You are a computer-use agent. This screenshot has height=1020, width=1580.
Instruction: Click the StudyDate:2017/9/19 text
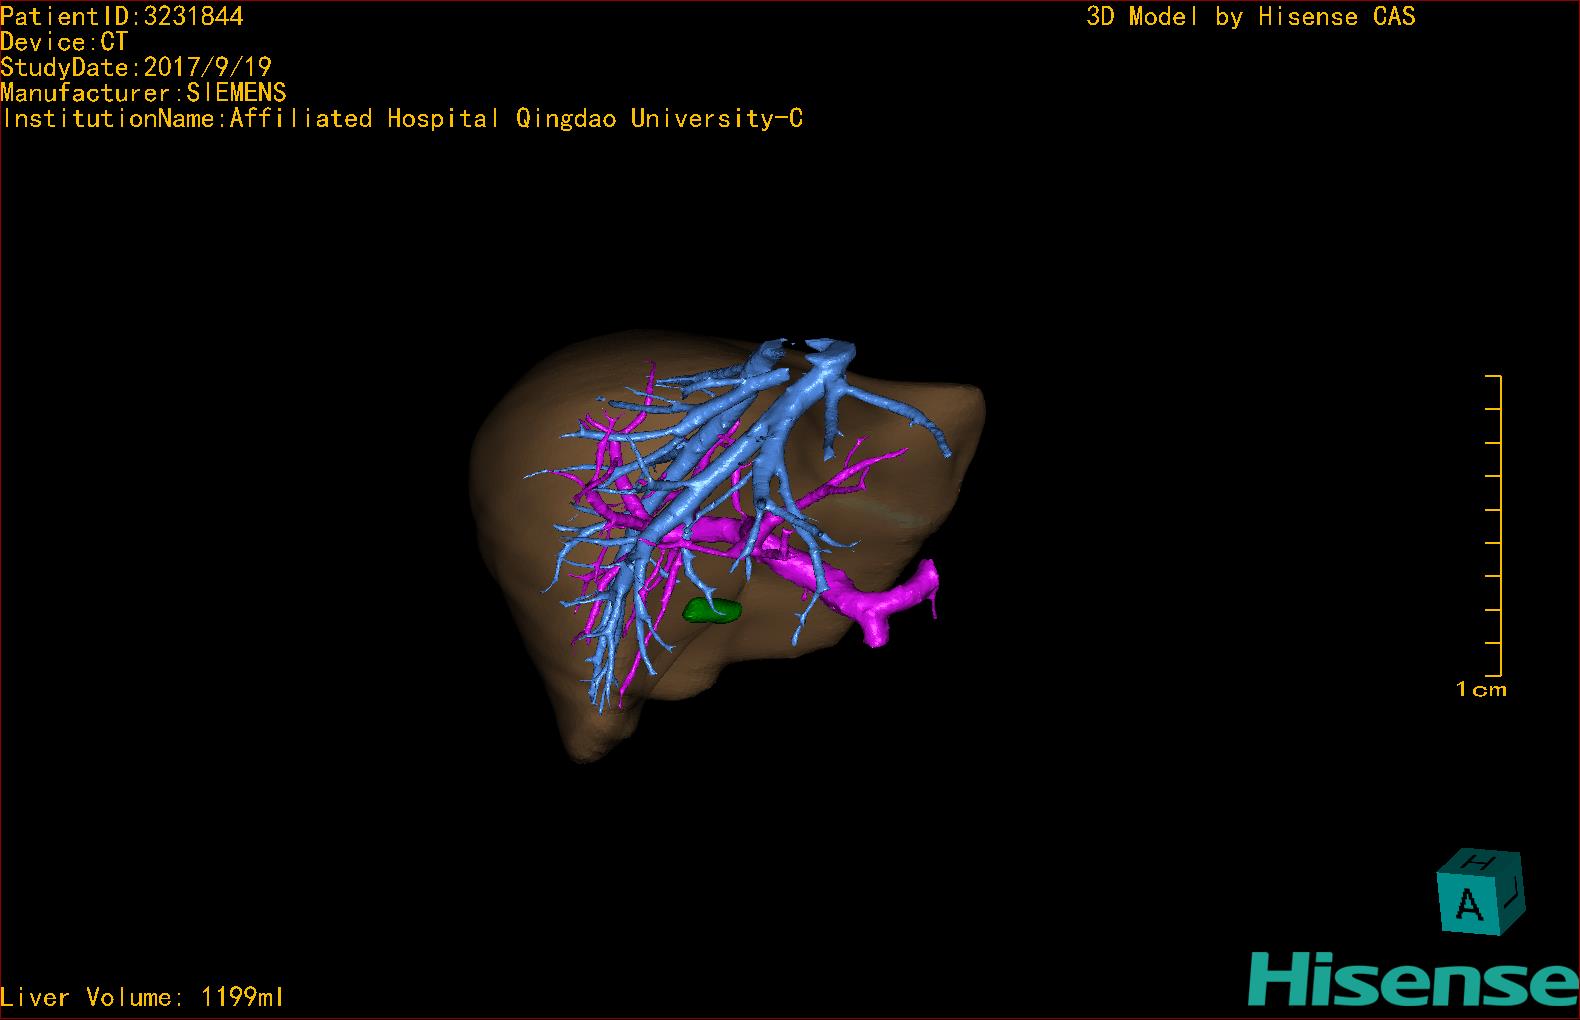point(136,67)
